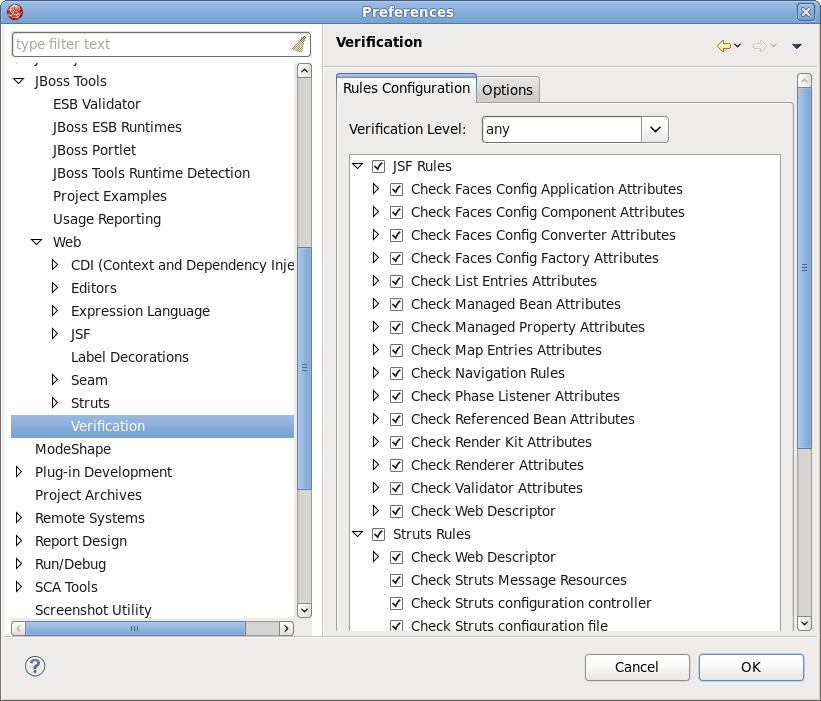821x701 pixels.
Task: Uncheck the JSF Rules checkbox
Action: (x=378, y=166)
